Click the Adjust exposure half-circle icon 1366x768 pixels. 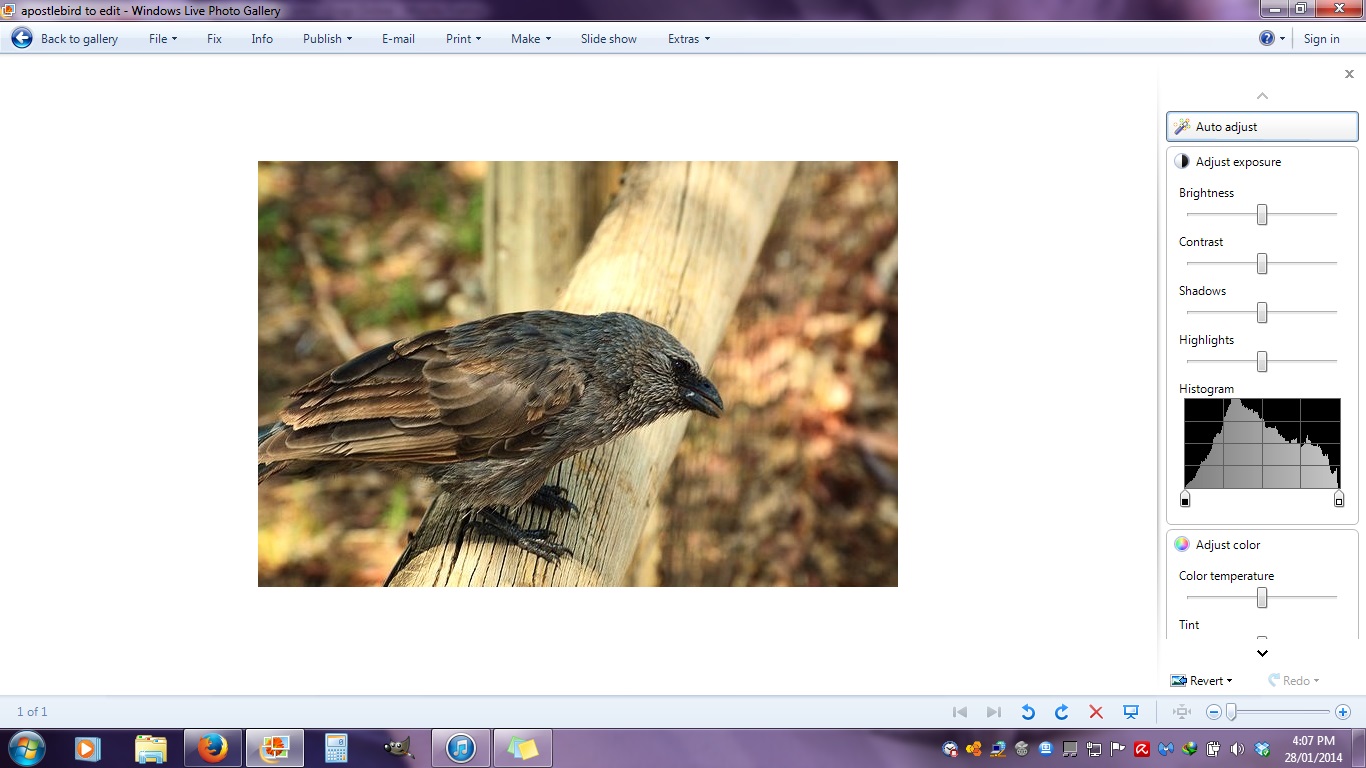point(1182,161)
